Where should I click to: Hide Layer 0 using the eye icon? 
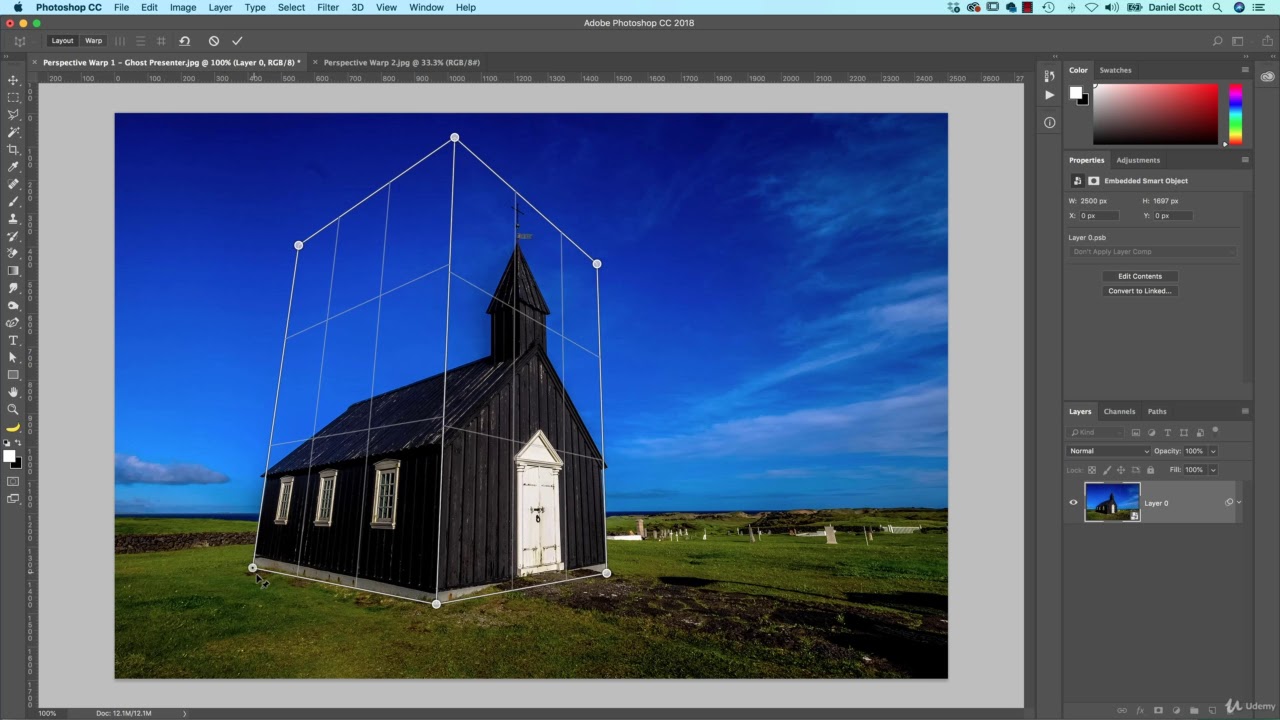pos(1074,503)
